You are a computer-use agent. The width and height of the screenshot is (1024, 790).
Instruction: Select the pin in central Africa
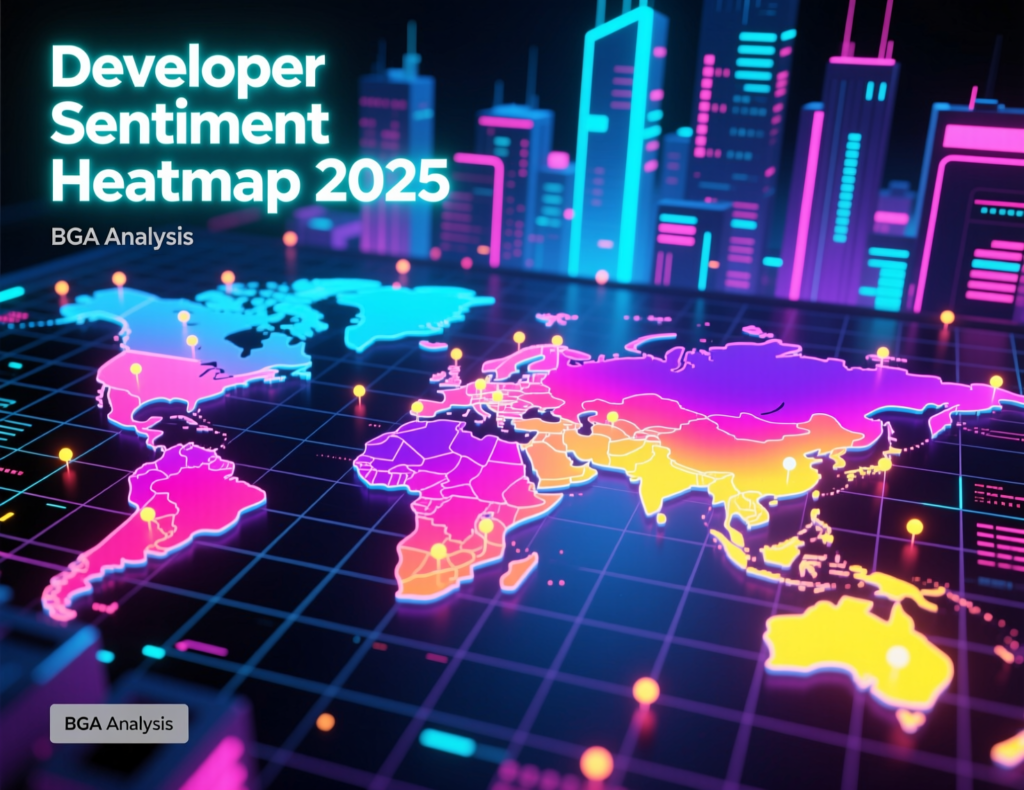pyautogui.click(x=487, y=525)
